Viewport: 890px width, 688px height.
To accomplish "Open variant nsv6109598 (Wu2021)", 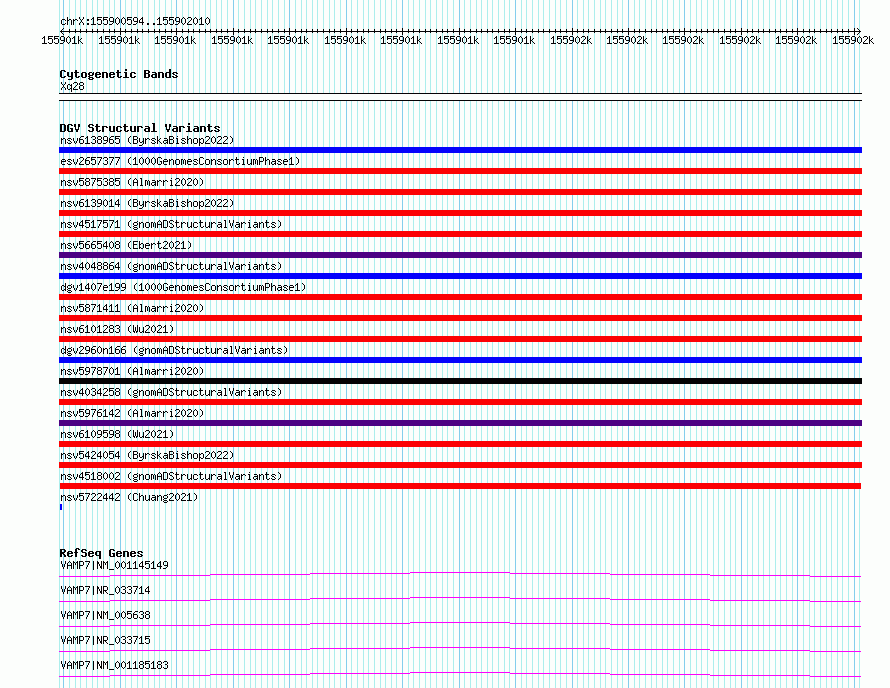I will [x=117, y=434].
